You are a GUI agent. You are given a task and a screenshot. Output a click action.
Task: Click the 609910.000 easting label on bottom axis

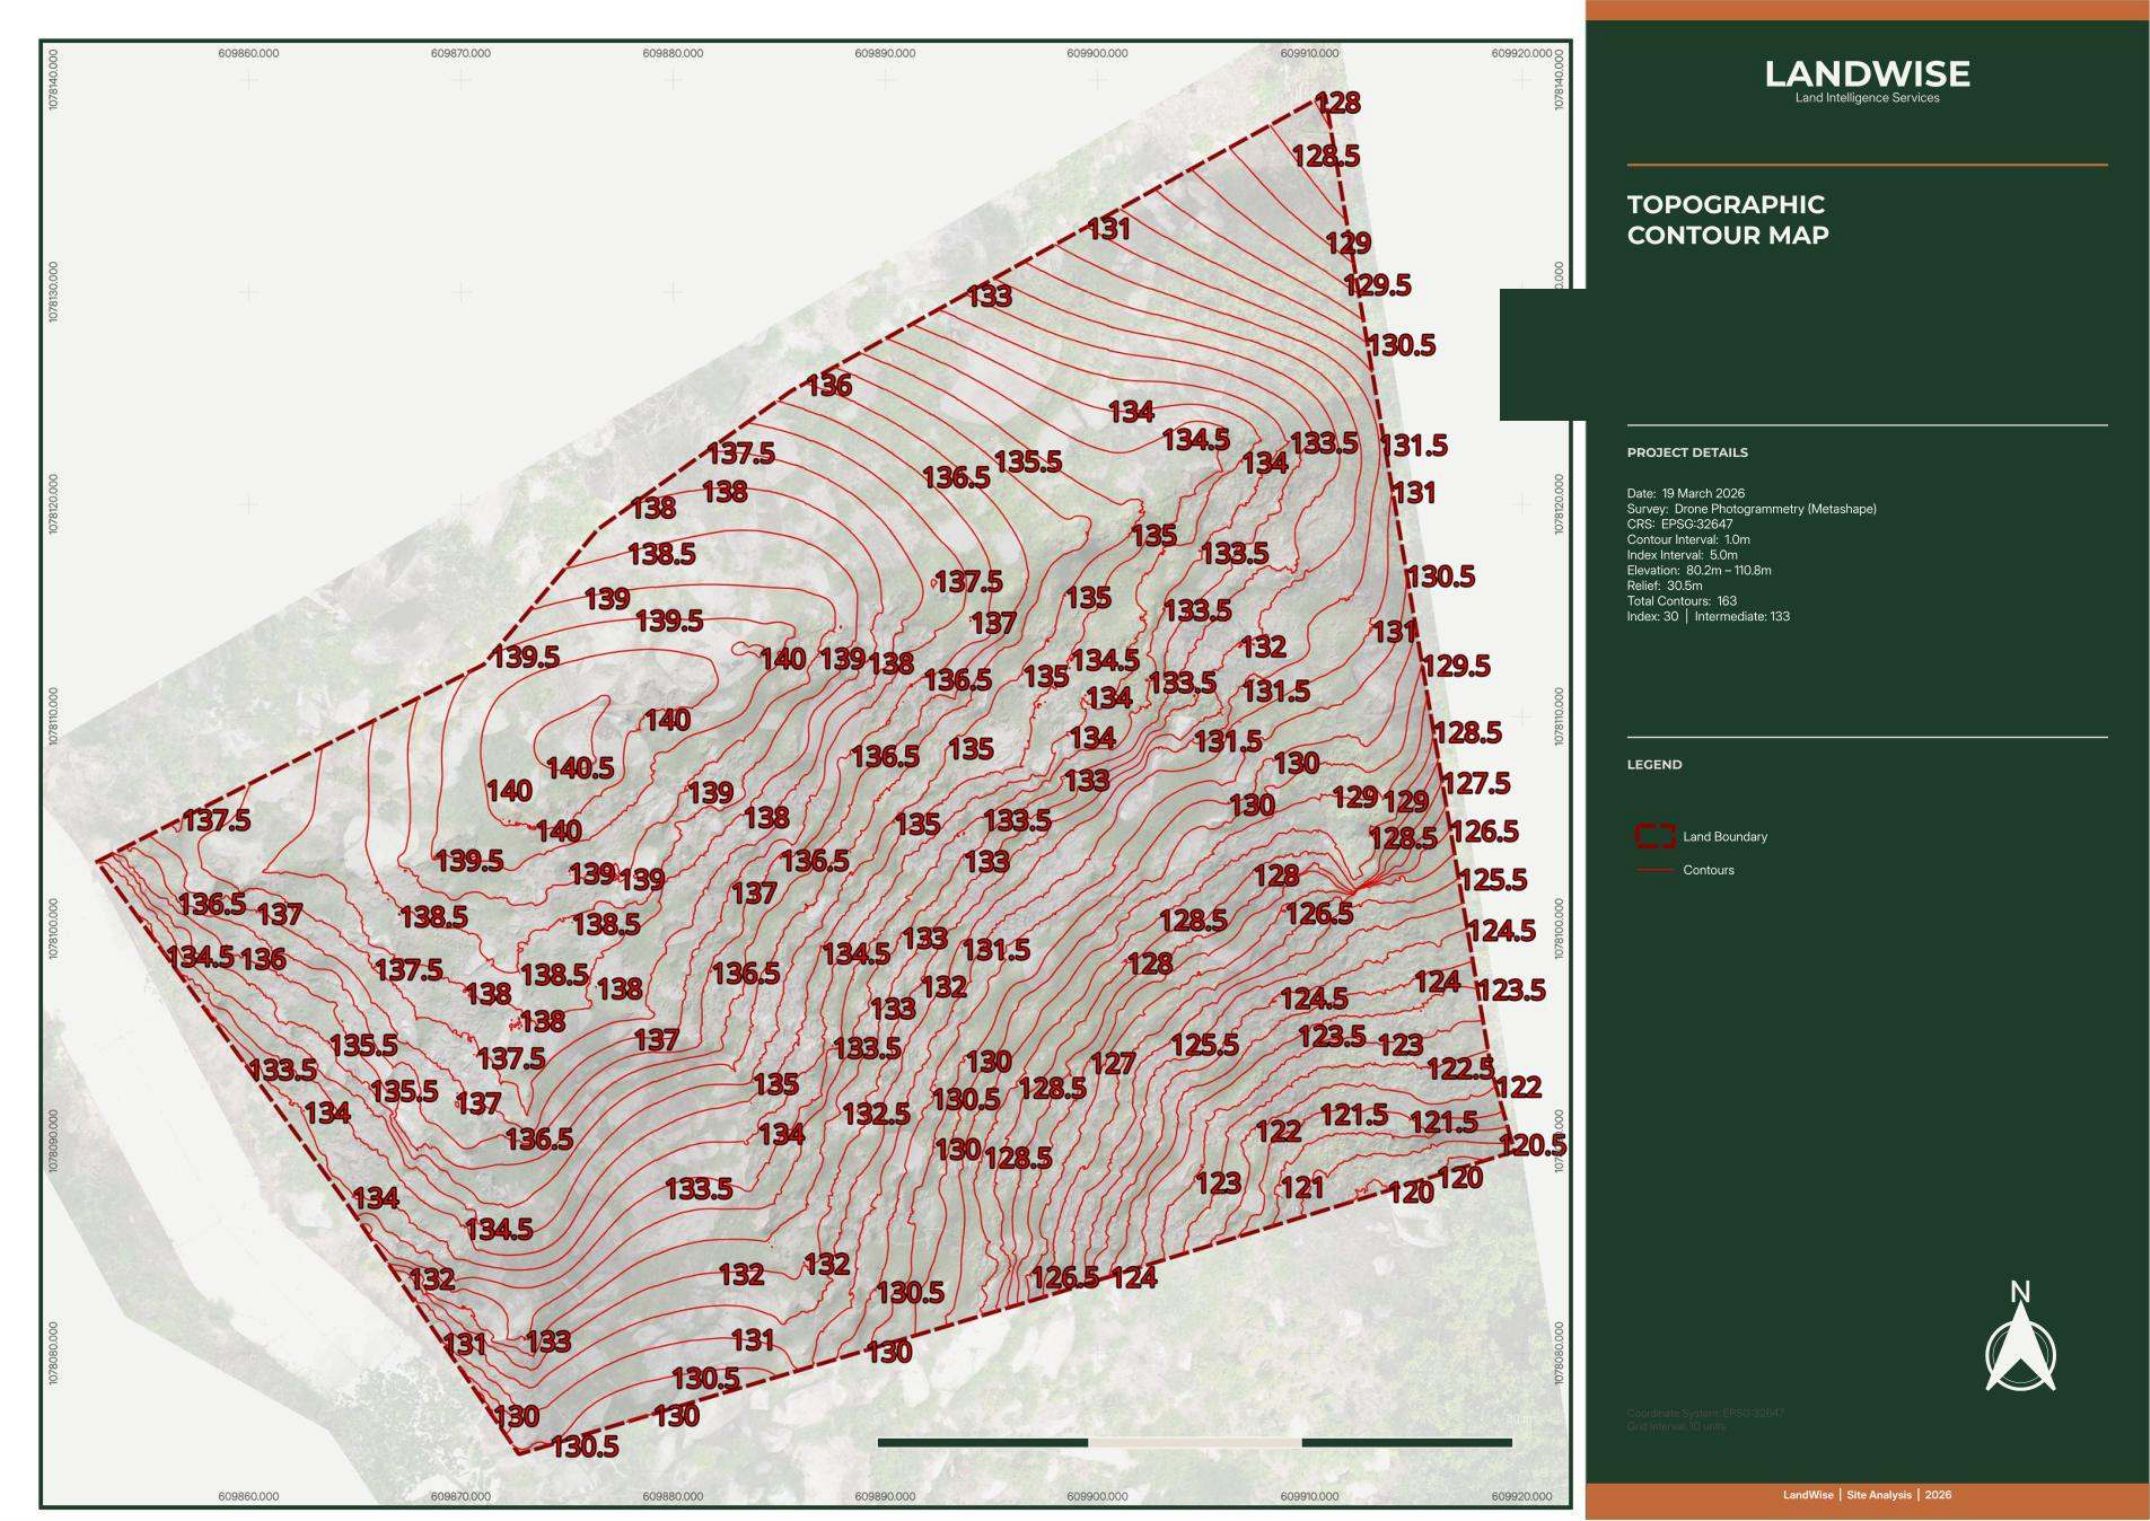click(1309, 1496)
